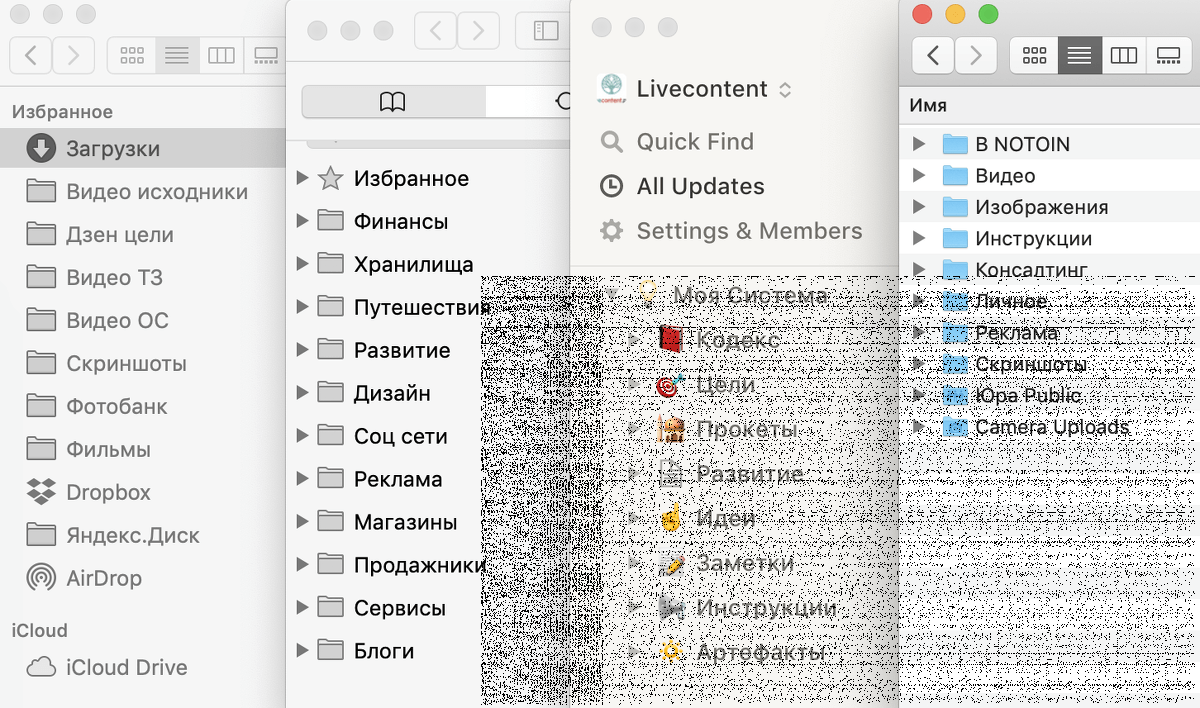Switch to icon view in right Finder window

coord(1034,55)
